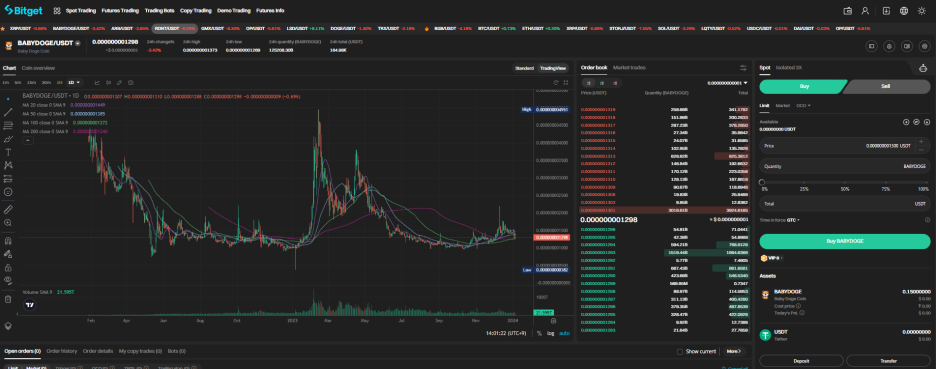
Task: Open the indicators icon in chart toolbar
Action: tap(109, 82)
